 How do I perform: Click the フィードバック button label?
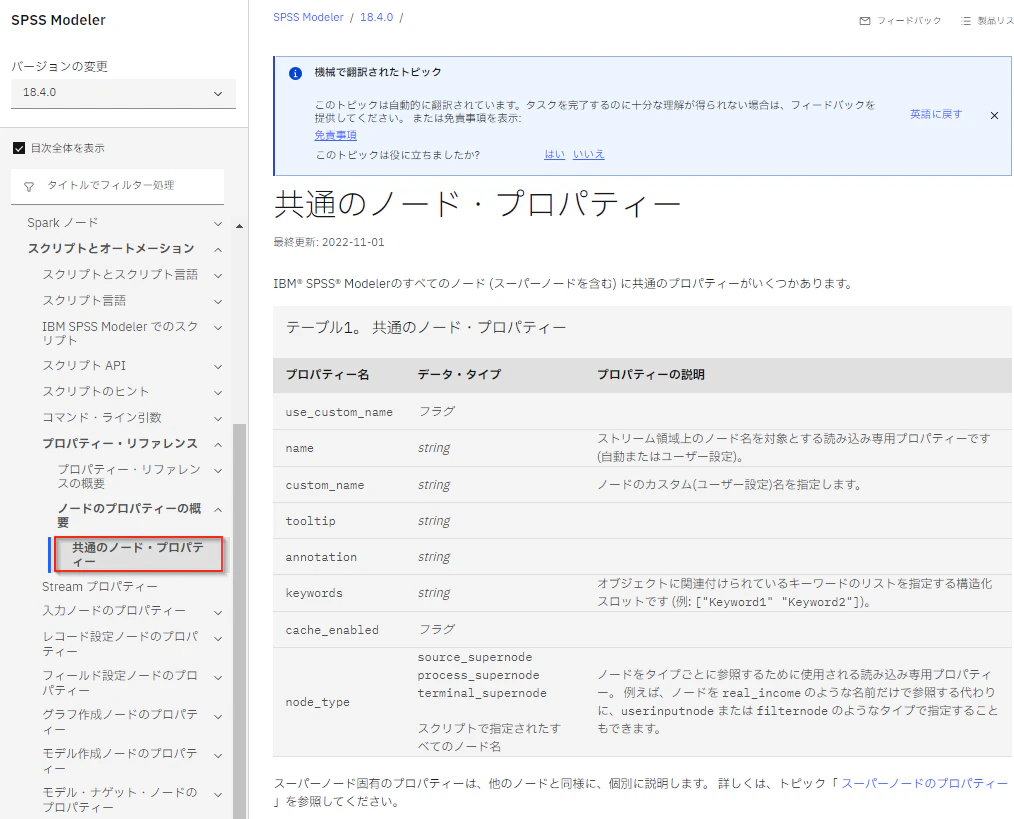tap(909, 21)
